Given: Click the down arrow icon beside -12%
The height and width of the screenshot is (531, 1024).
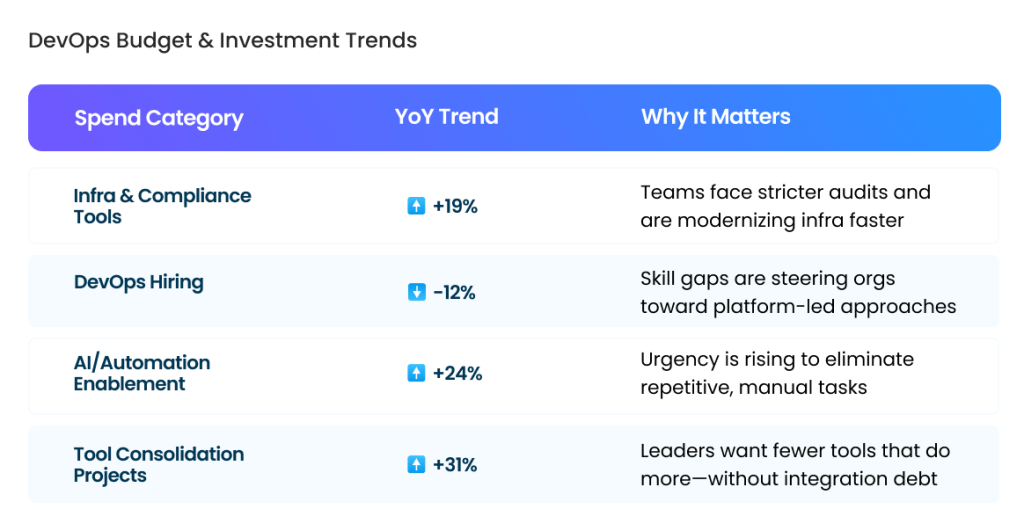Looking at the screenshot, I should 416,292.
